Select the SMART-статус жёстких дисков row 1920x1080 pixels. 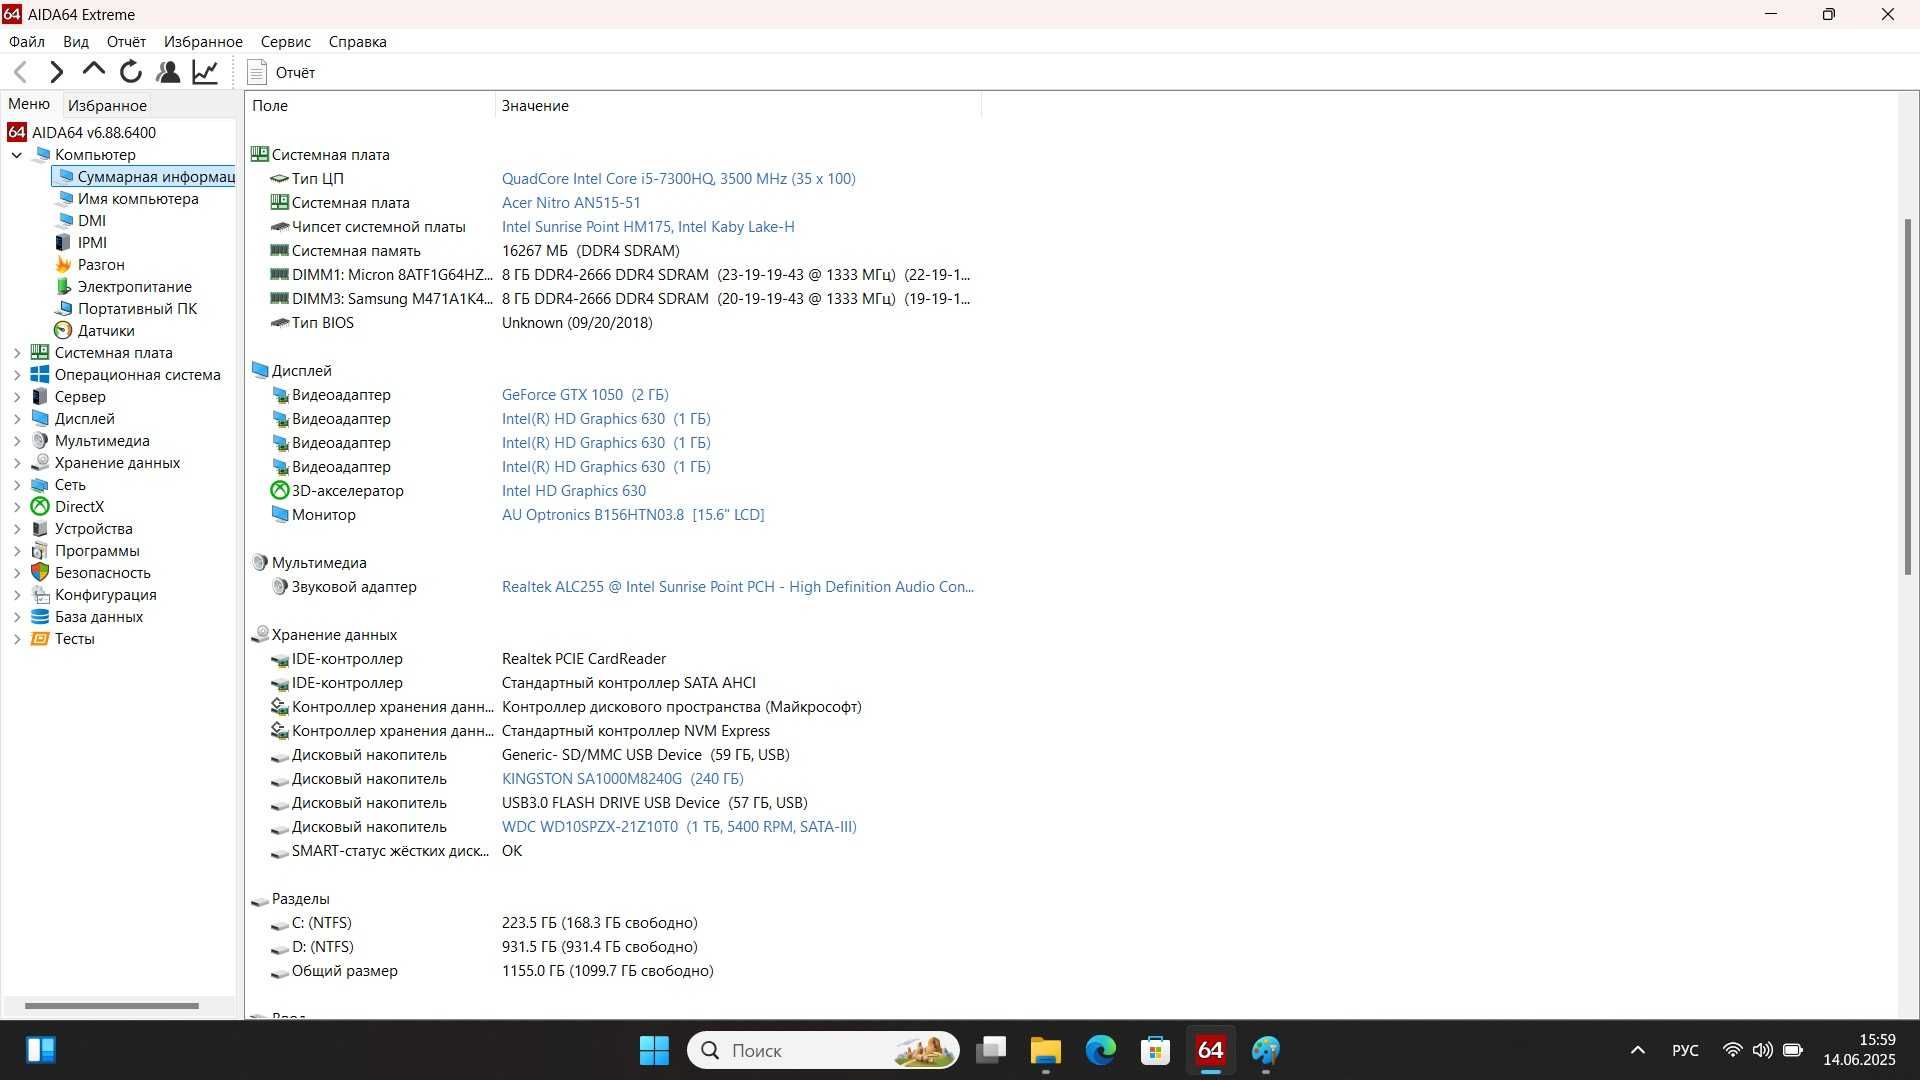pos(396,851)
